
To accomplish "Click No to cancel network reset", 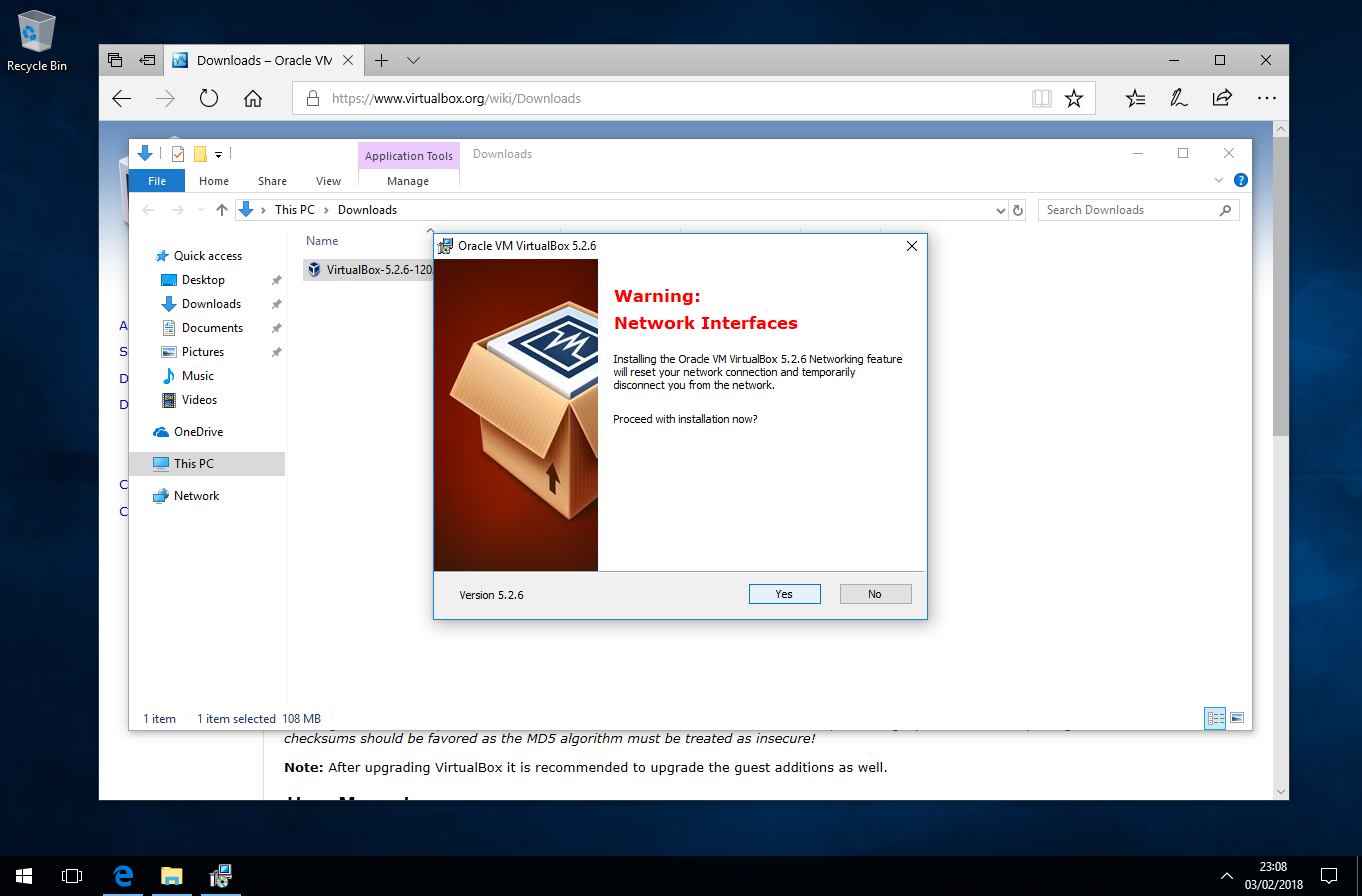I will (x=875, y=594).
